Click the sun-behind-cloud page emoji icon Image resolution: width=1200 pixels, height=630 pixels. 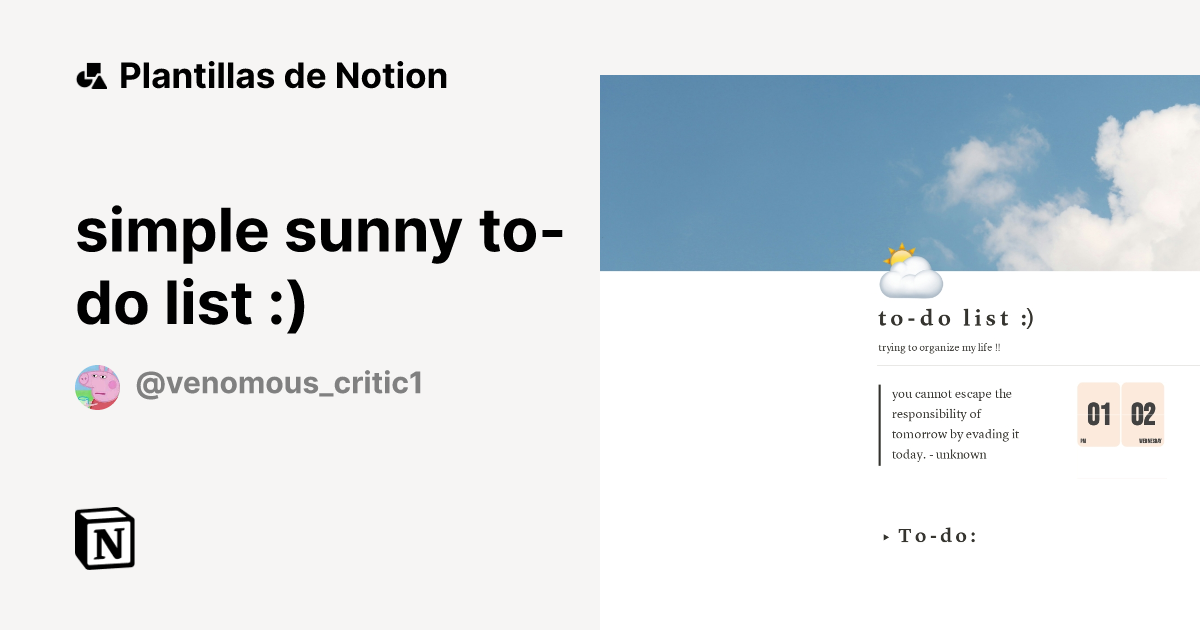[910, 270]
